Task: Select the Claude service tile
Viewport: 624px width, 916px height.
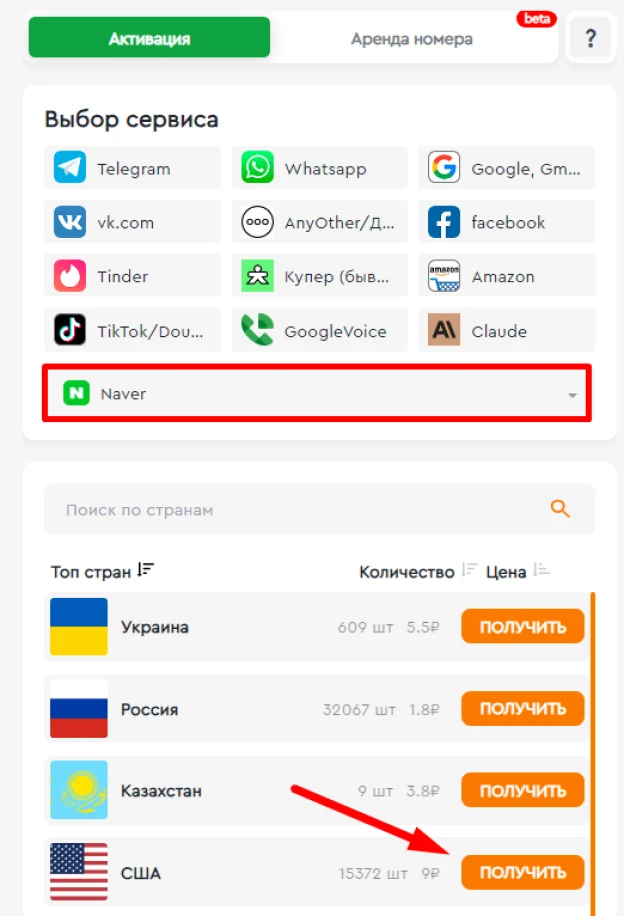Action: [507, 331]
